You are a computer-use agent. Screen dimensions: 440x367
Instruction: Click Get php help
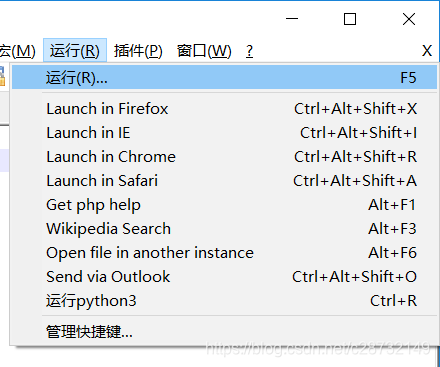(224, 205)
